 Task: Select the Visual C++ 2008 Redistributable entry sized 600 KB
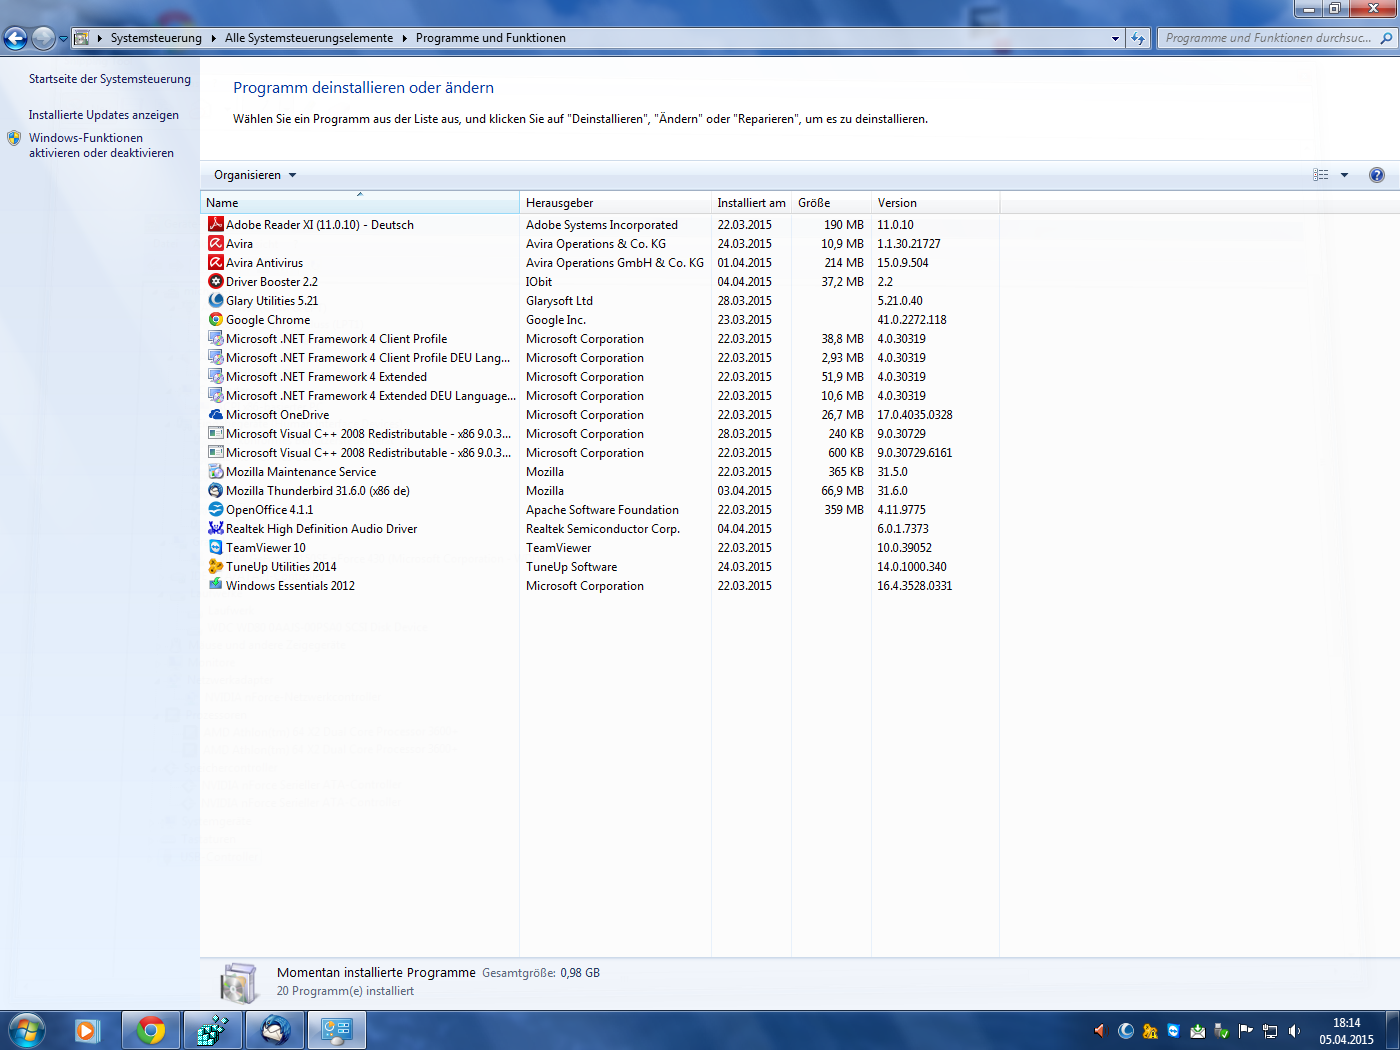click(x=600, y=452)
